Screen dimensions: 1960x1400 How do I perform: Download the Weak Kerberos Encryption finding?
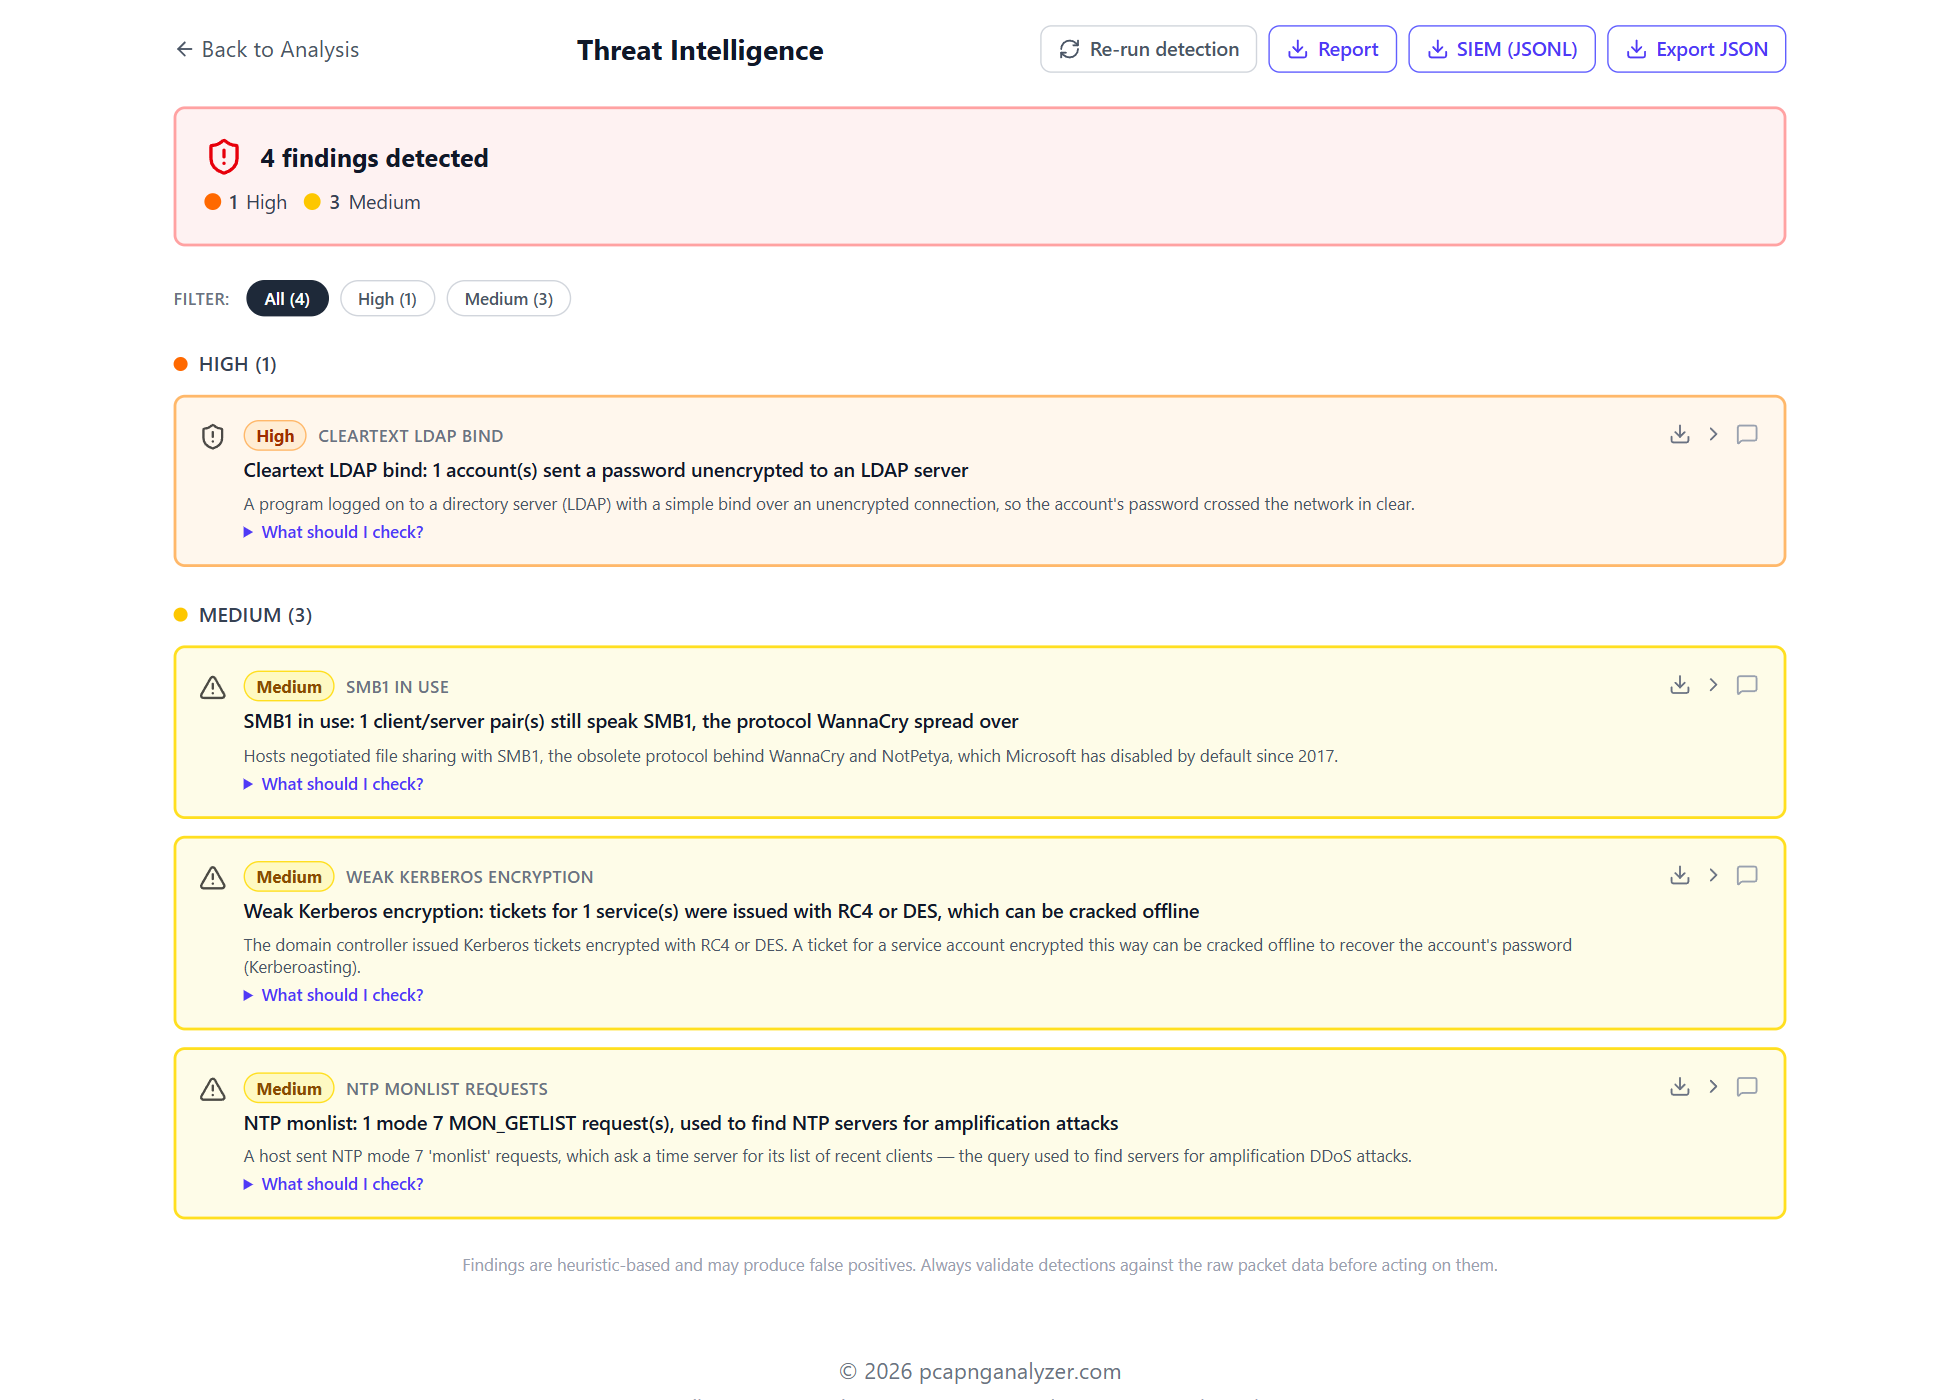pos(1680,875)
